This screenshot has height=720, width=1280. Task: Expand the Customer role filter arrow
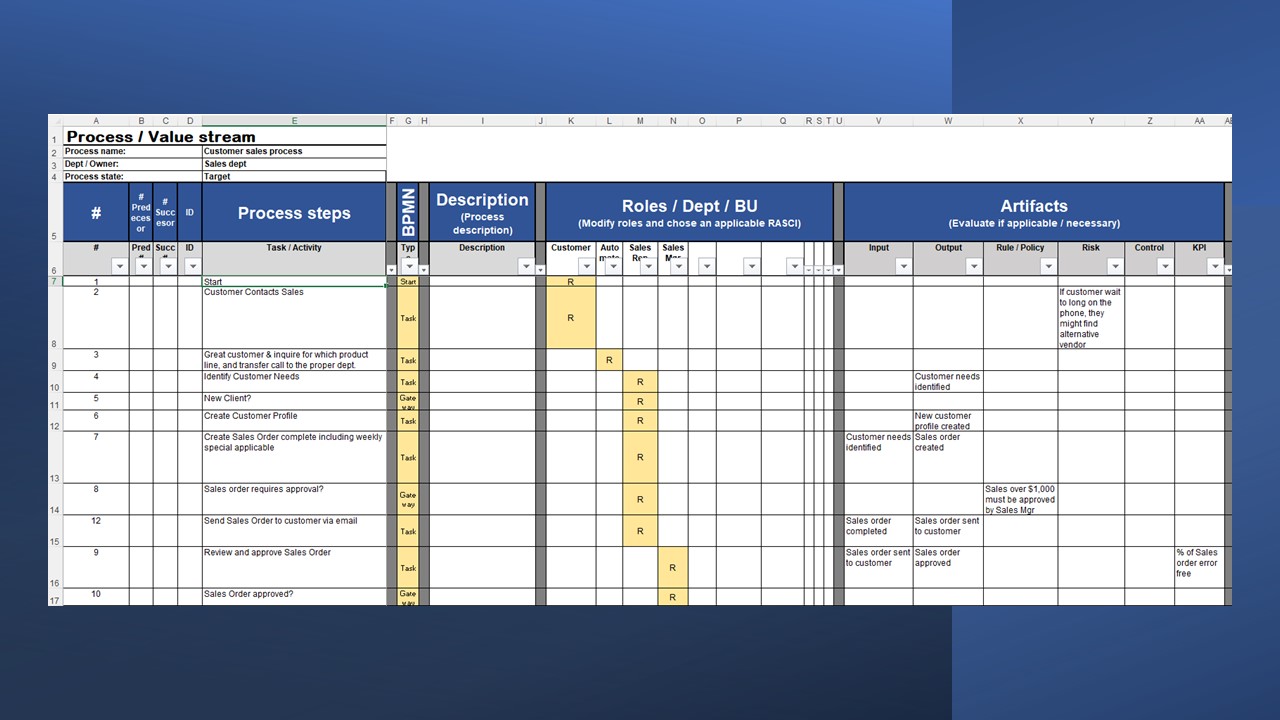(x=586, y=267)
